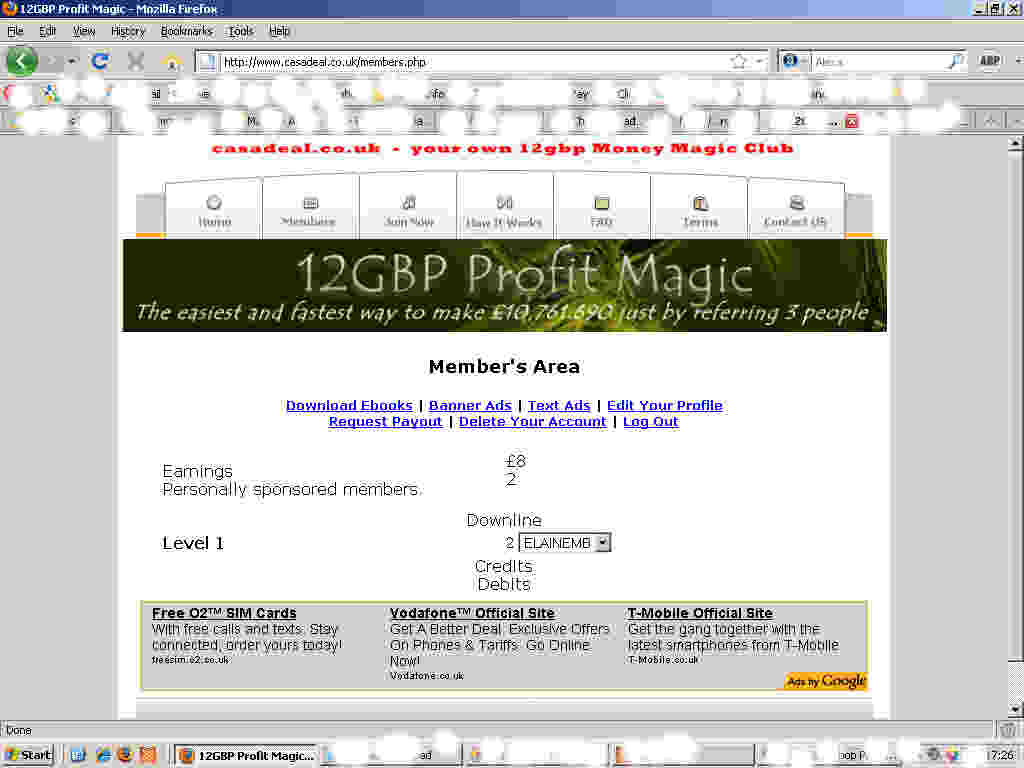The height and width of the screenshot is (768, 1024).
Task: Click the Edit Your Profile link
Action: [665, 406]
